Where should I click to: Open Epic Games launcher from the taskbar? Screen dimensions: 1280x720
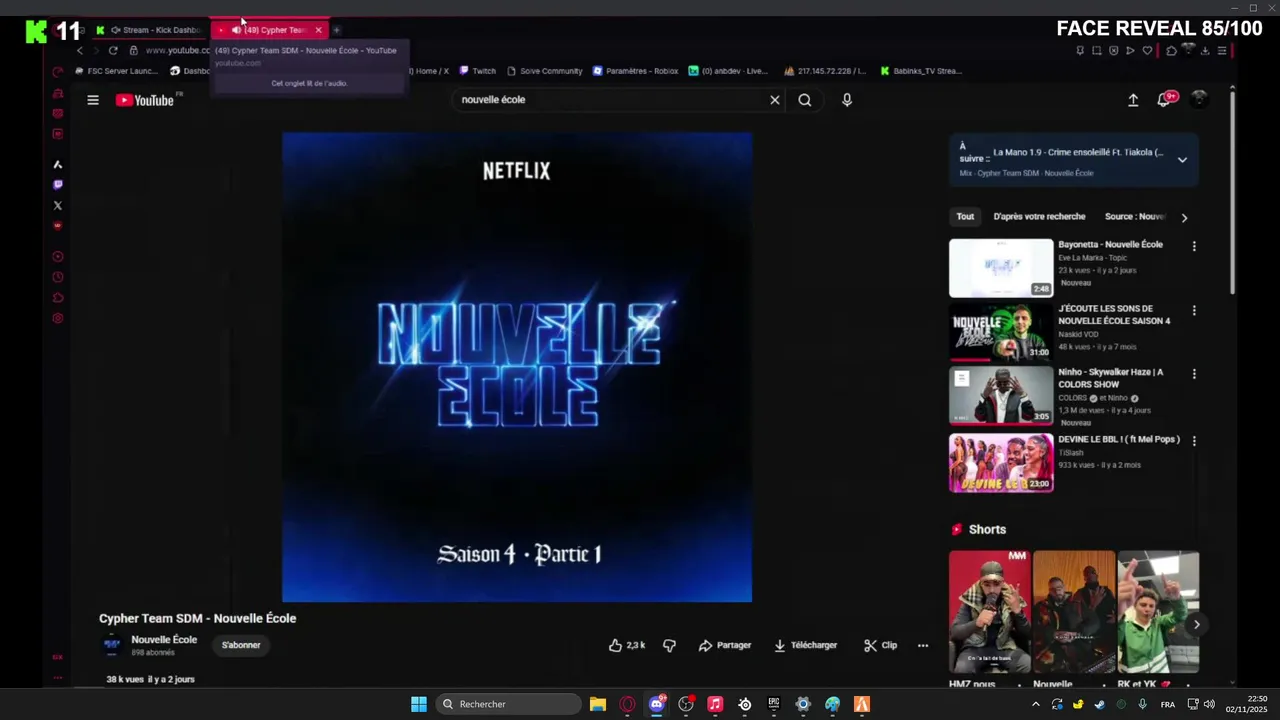coord(774,704)
